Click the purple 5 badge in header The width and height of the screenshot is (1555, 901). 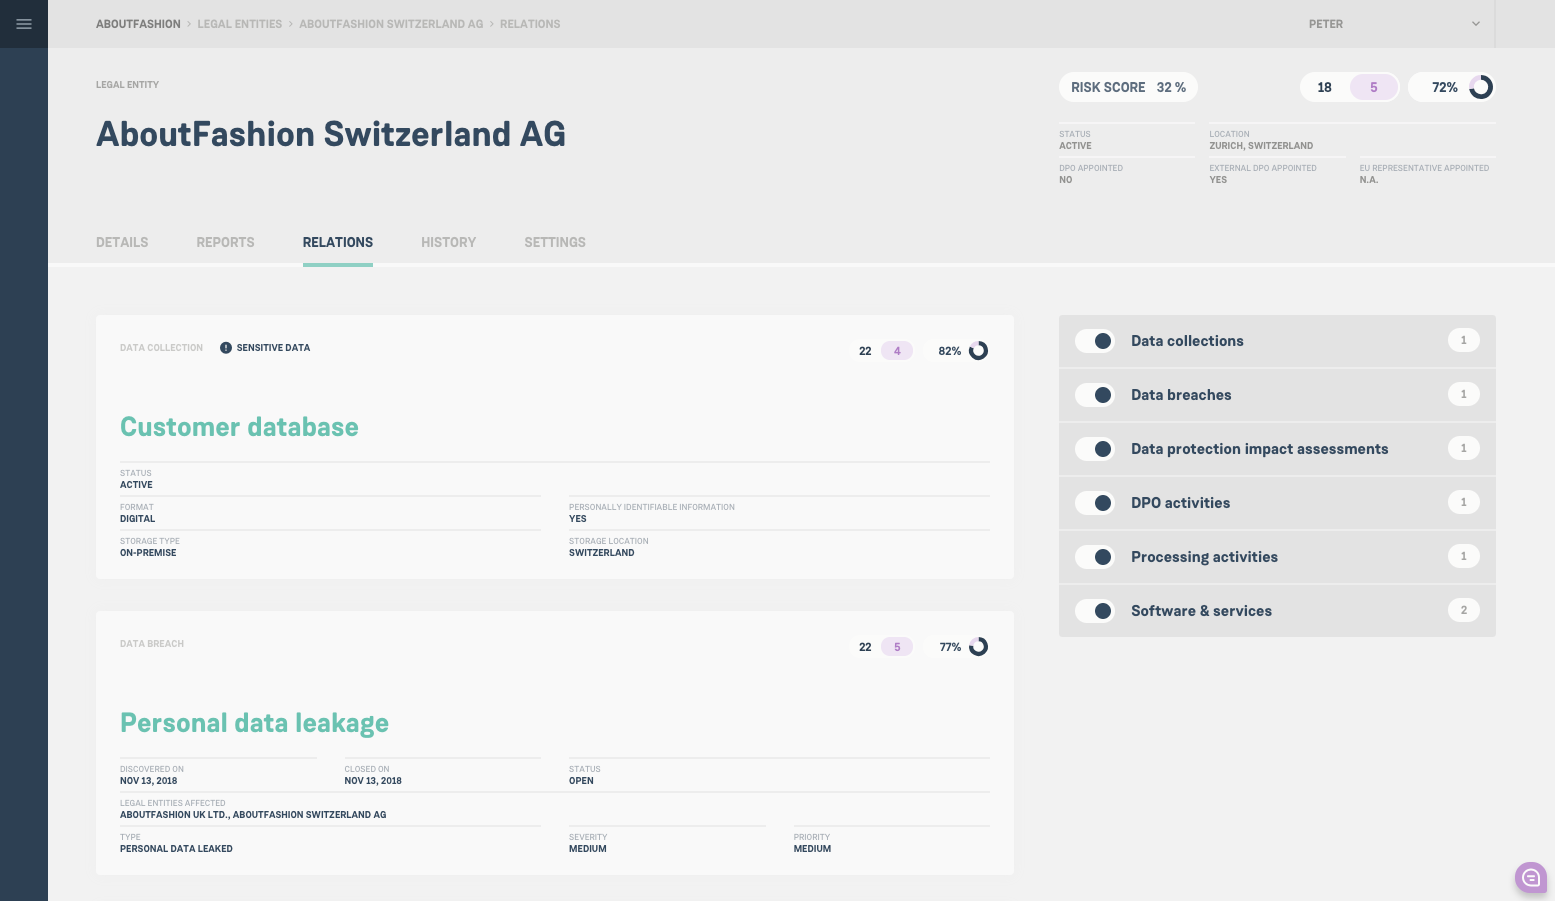1373,87
